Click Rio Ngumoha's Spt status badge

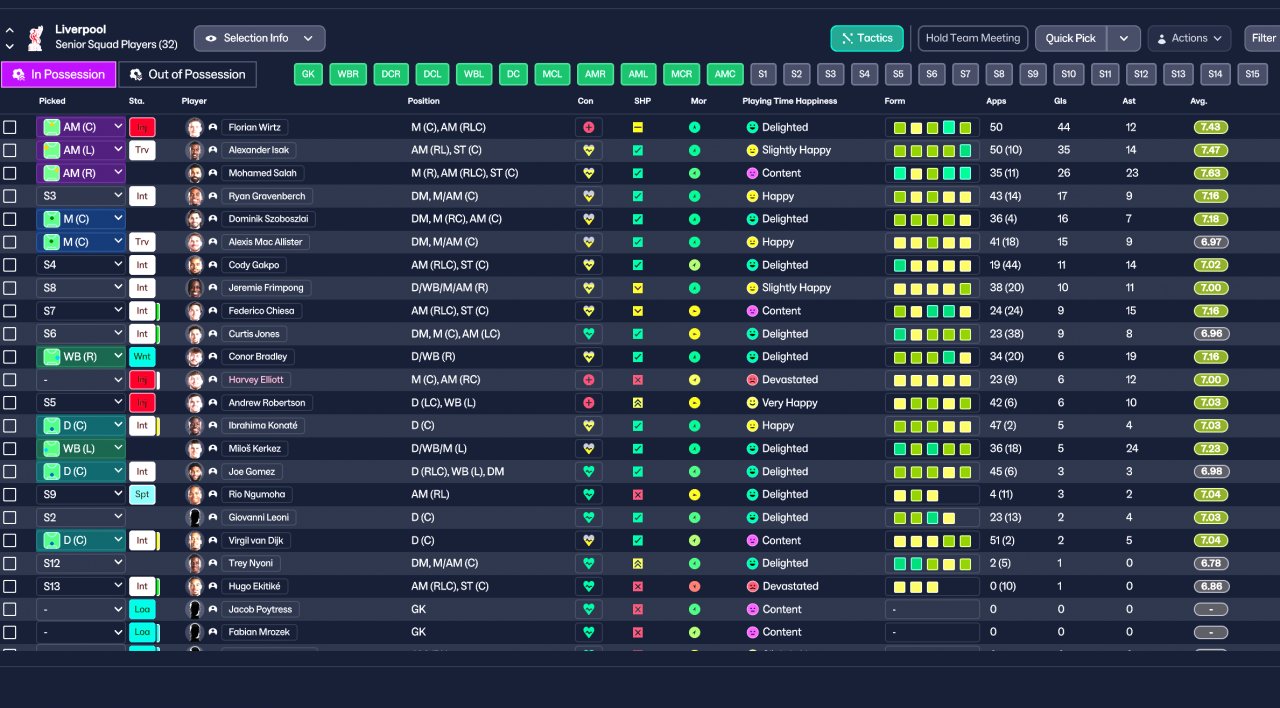(142, 494)
